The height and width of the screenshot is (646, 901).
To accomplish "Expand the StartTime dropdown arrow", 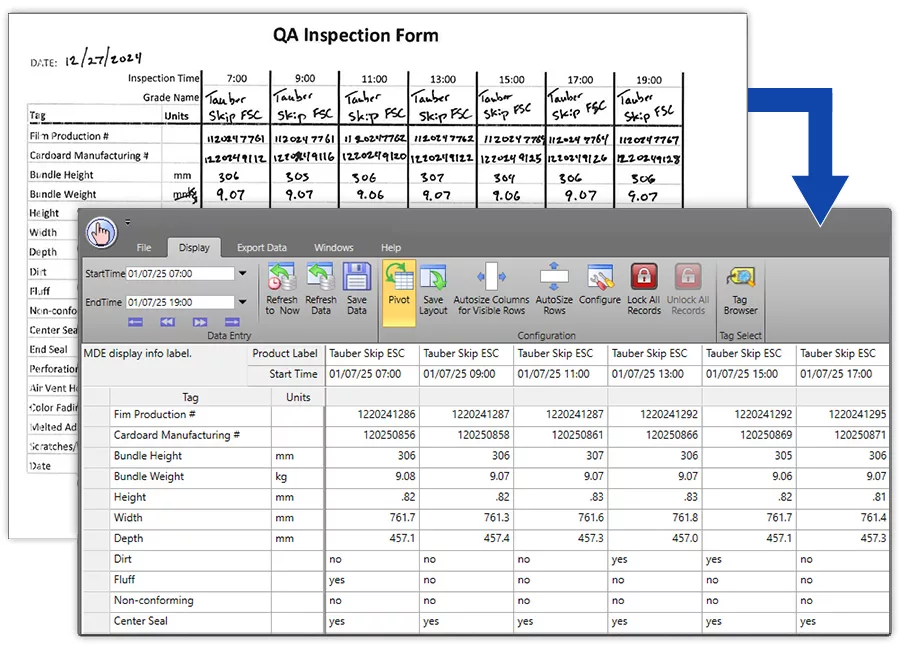I will (x=242, y=274).
